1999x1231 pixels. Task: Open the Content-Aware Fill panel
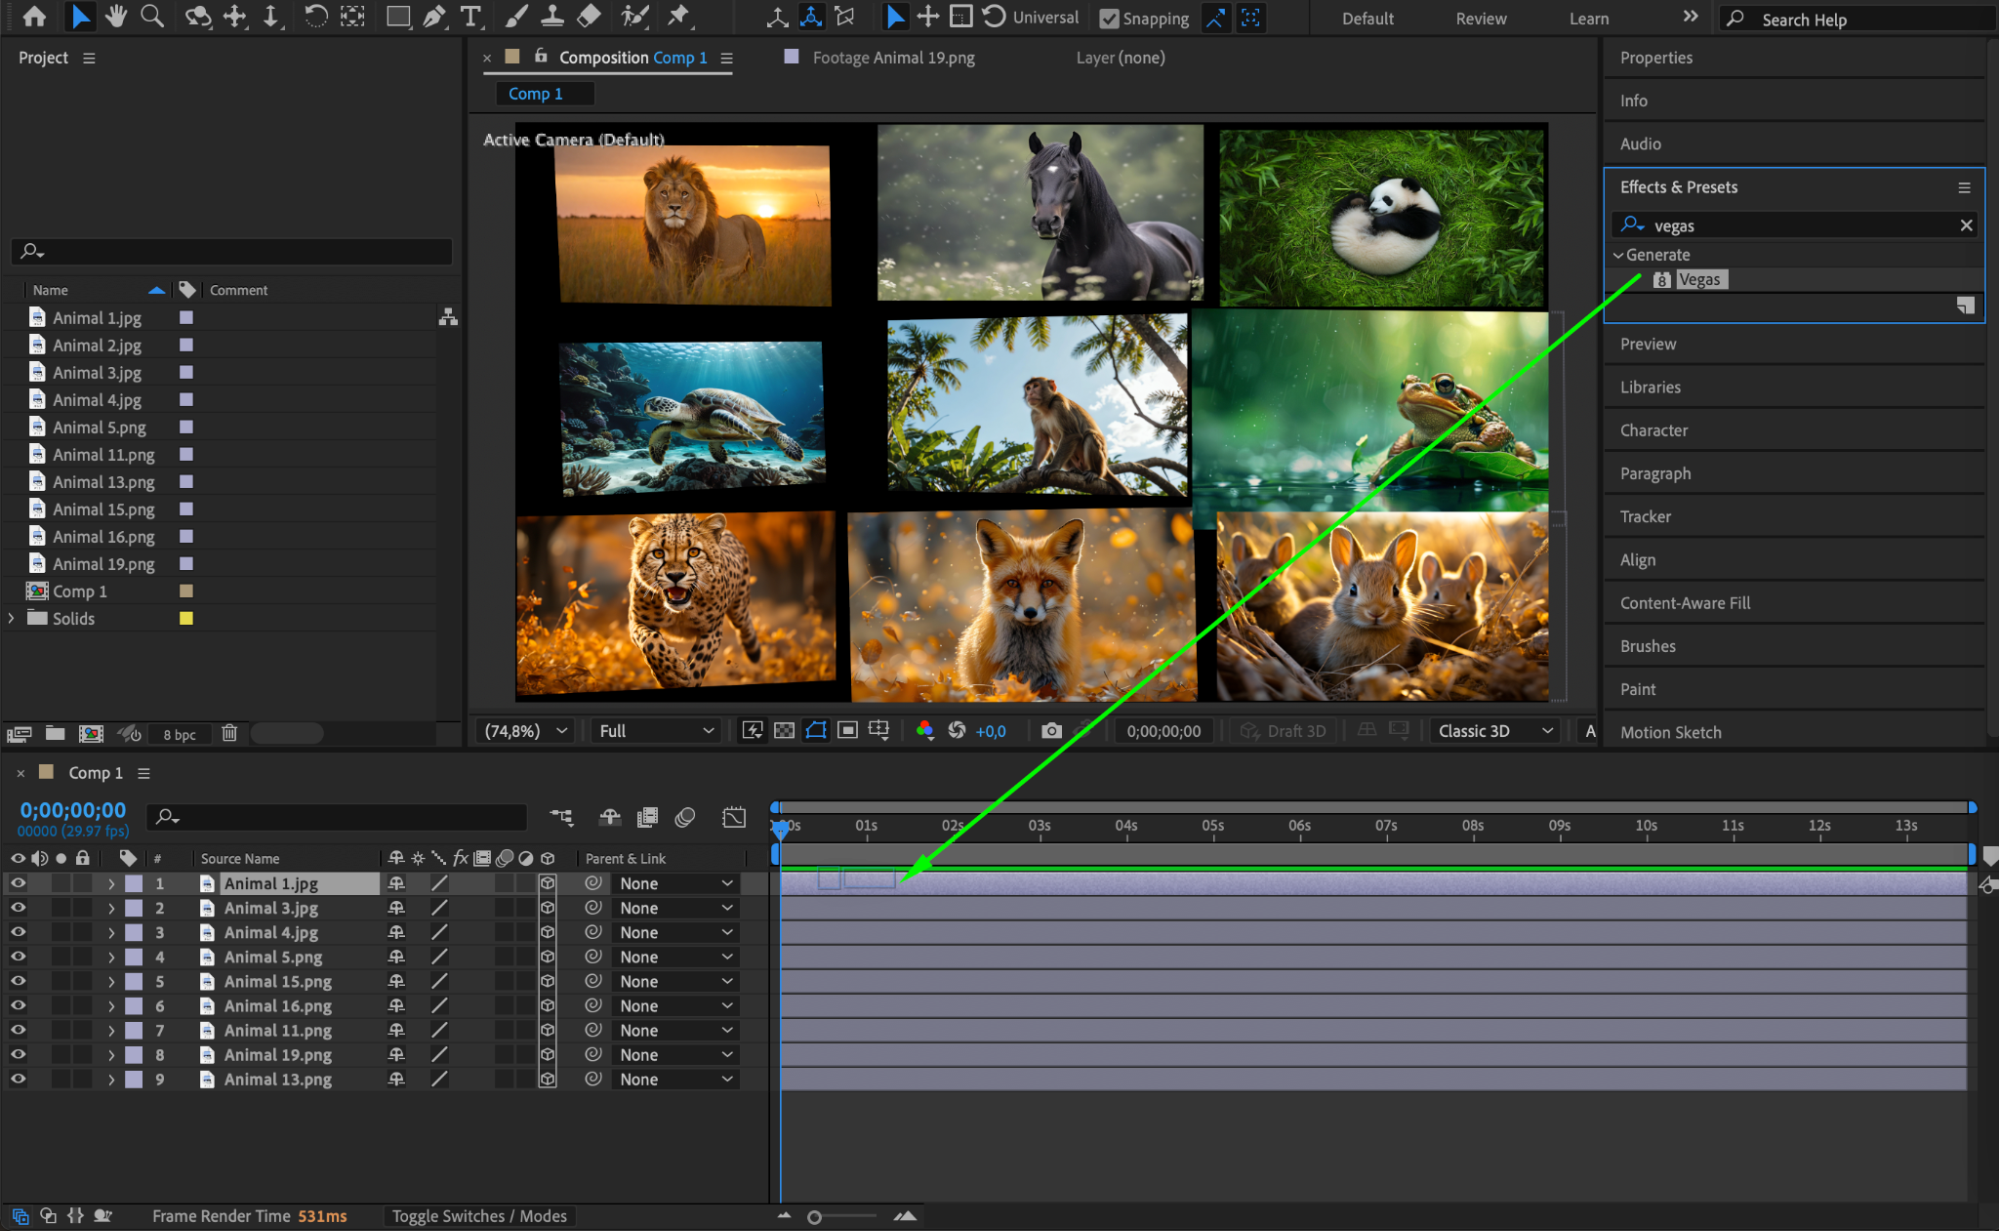coord(1685,603)
